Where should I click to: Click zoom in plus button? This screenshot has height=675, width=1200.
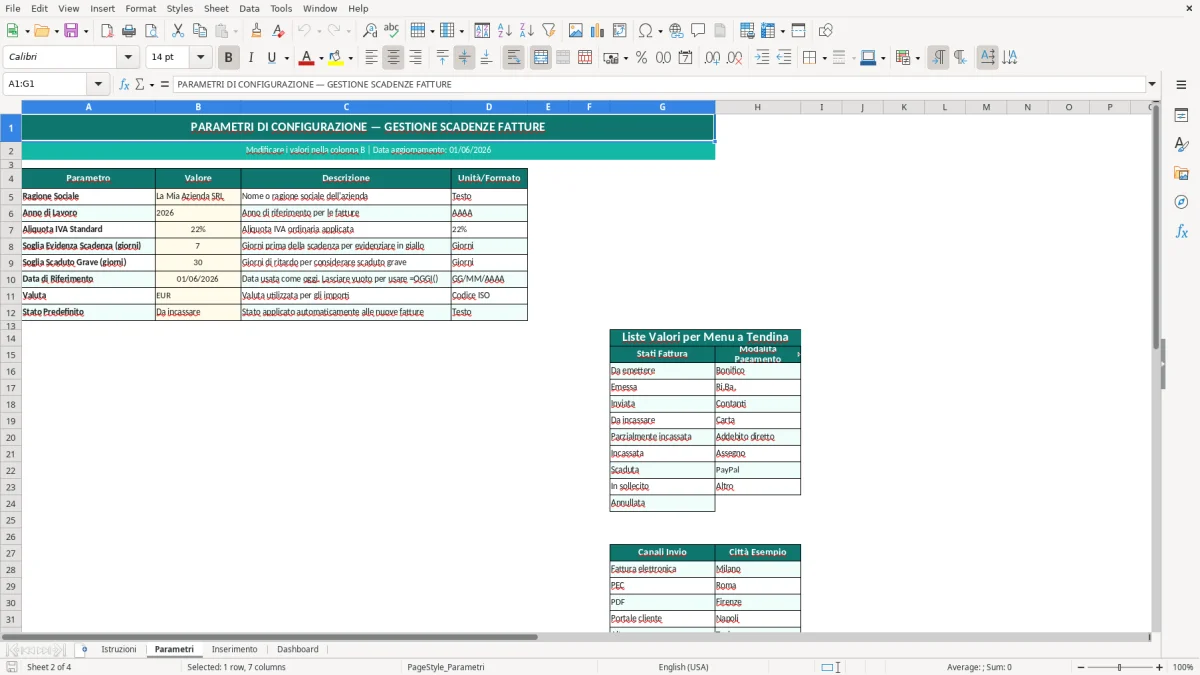[1160, 667]
